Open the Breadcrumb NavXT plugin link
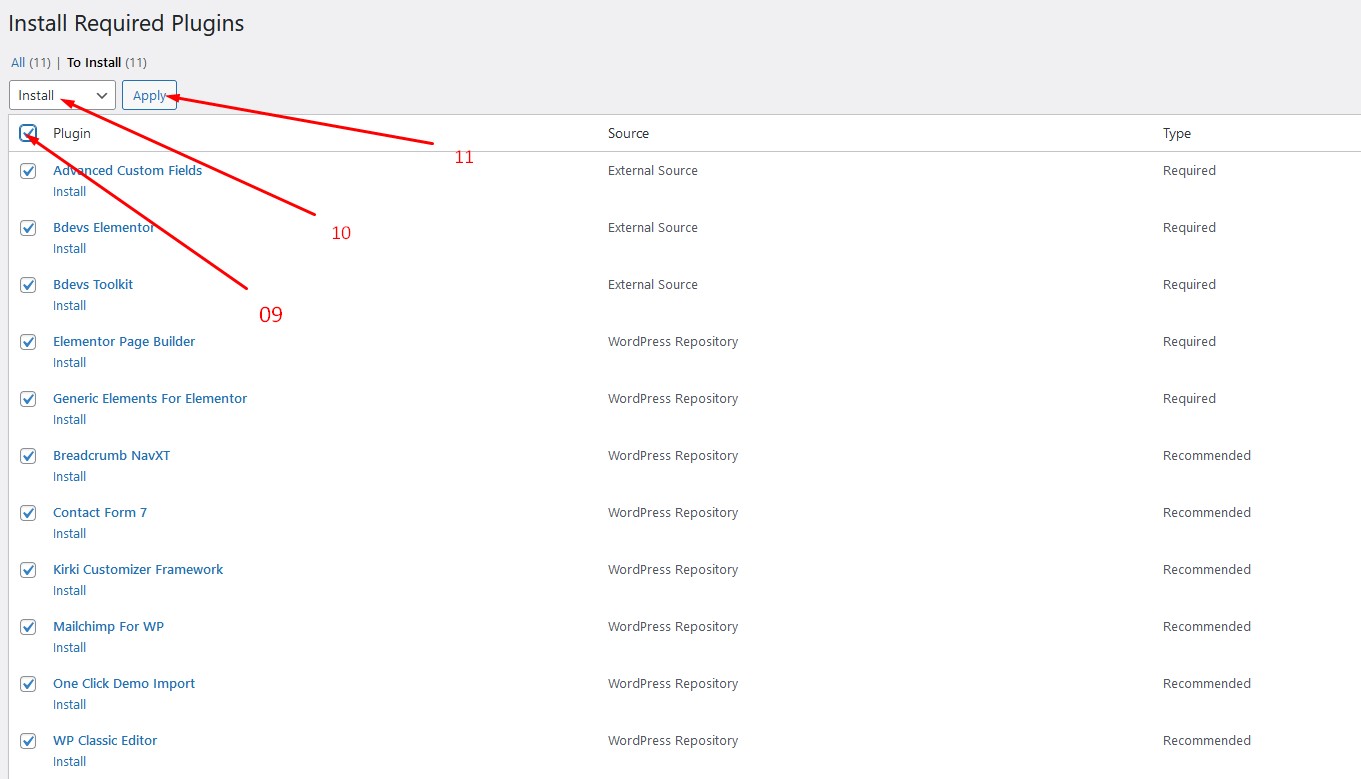The width and height of the screenshot is (1361, 779). click(x=112, y=455)
